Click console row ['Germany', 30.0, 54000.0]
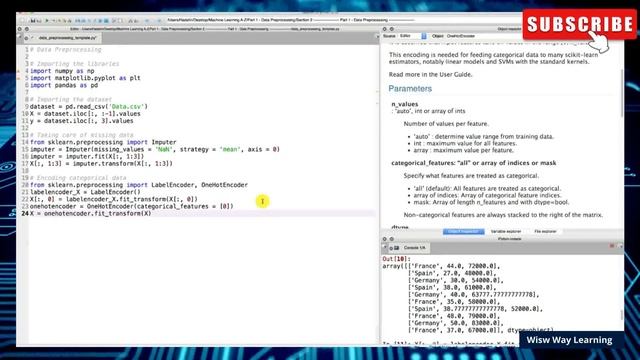This screenshot has width=640, height=360. point(456,280)
